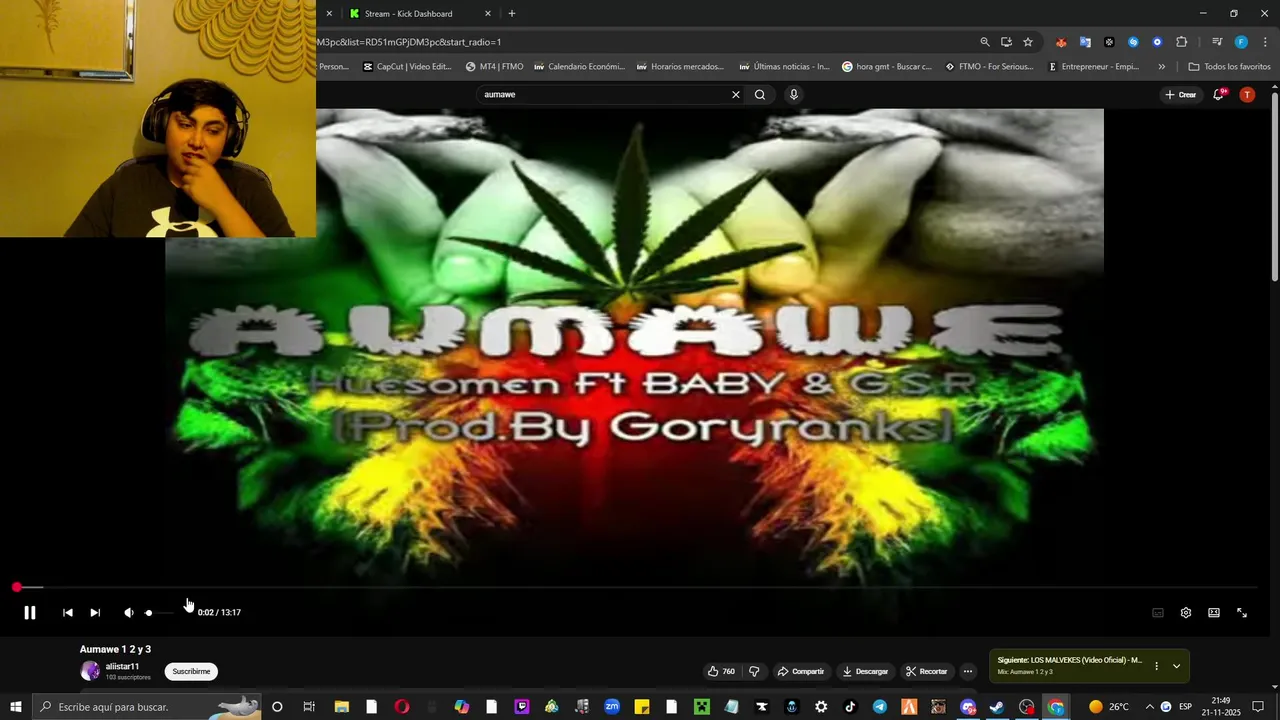Skip to the previous video

click(67, 613)
